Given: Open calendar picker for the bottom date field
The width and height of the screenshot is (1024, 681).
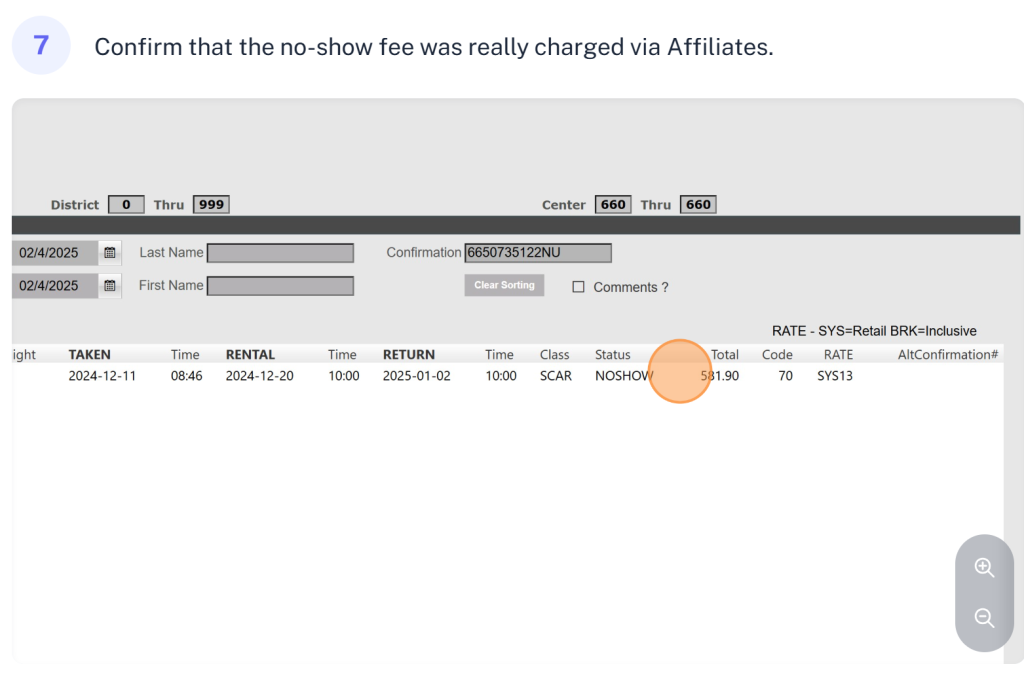Looking at the screenshot, I should click(110, 286).
